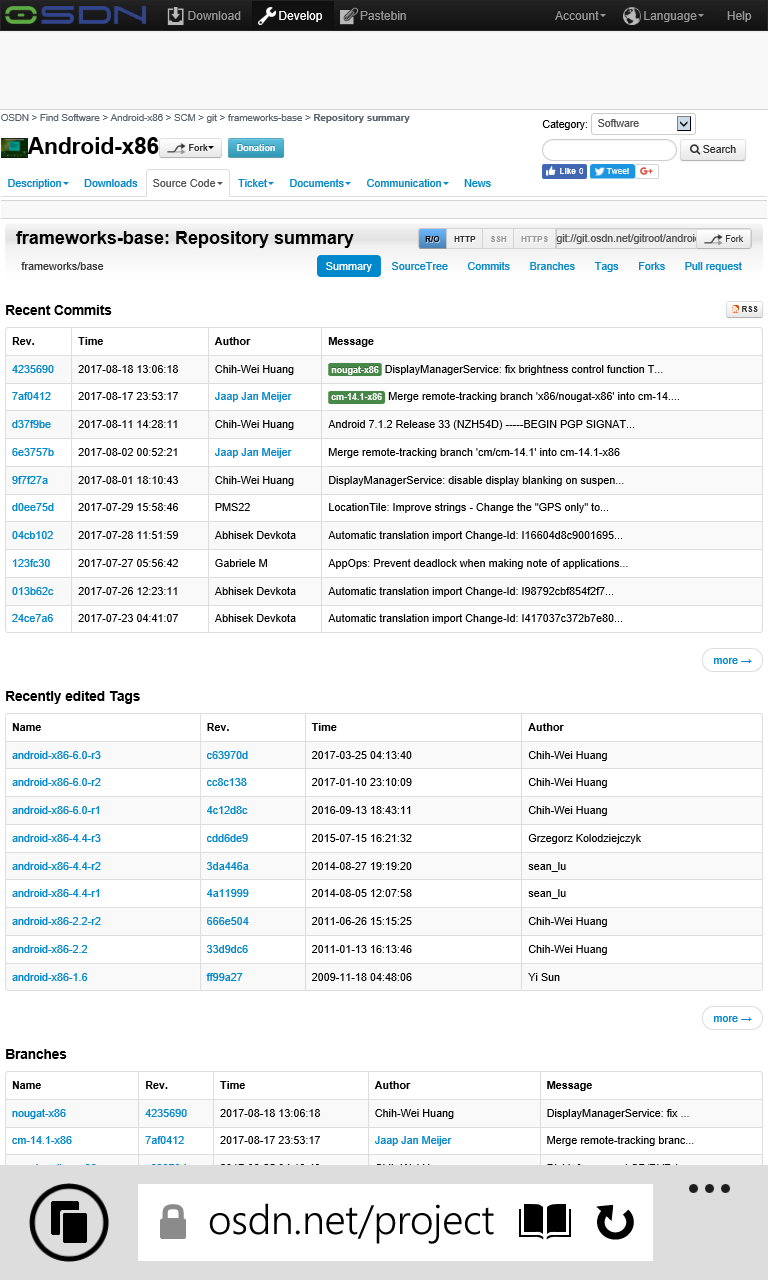
Task: Open the Pull request tab
Action: coord(713,266)
